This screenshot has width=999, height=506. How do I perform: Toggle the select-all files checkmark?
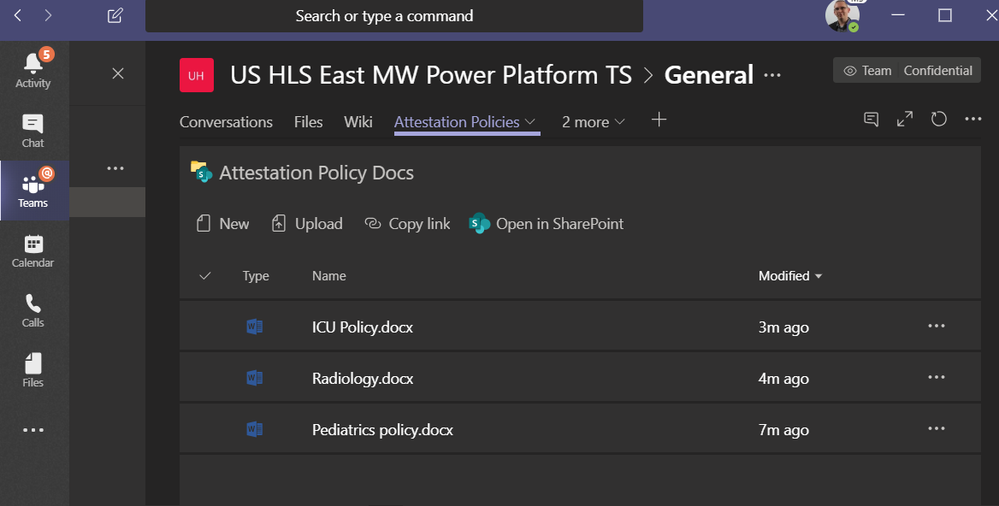coord(205,276)
